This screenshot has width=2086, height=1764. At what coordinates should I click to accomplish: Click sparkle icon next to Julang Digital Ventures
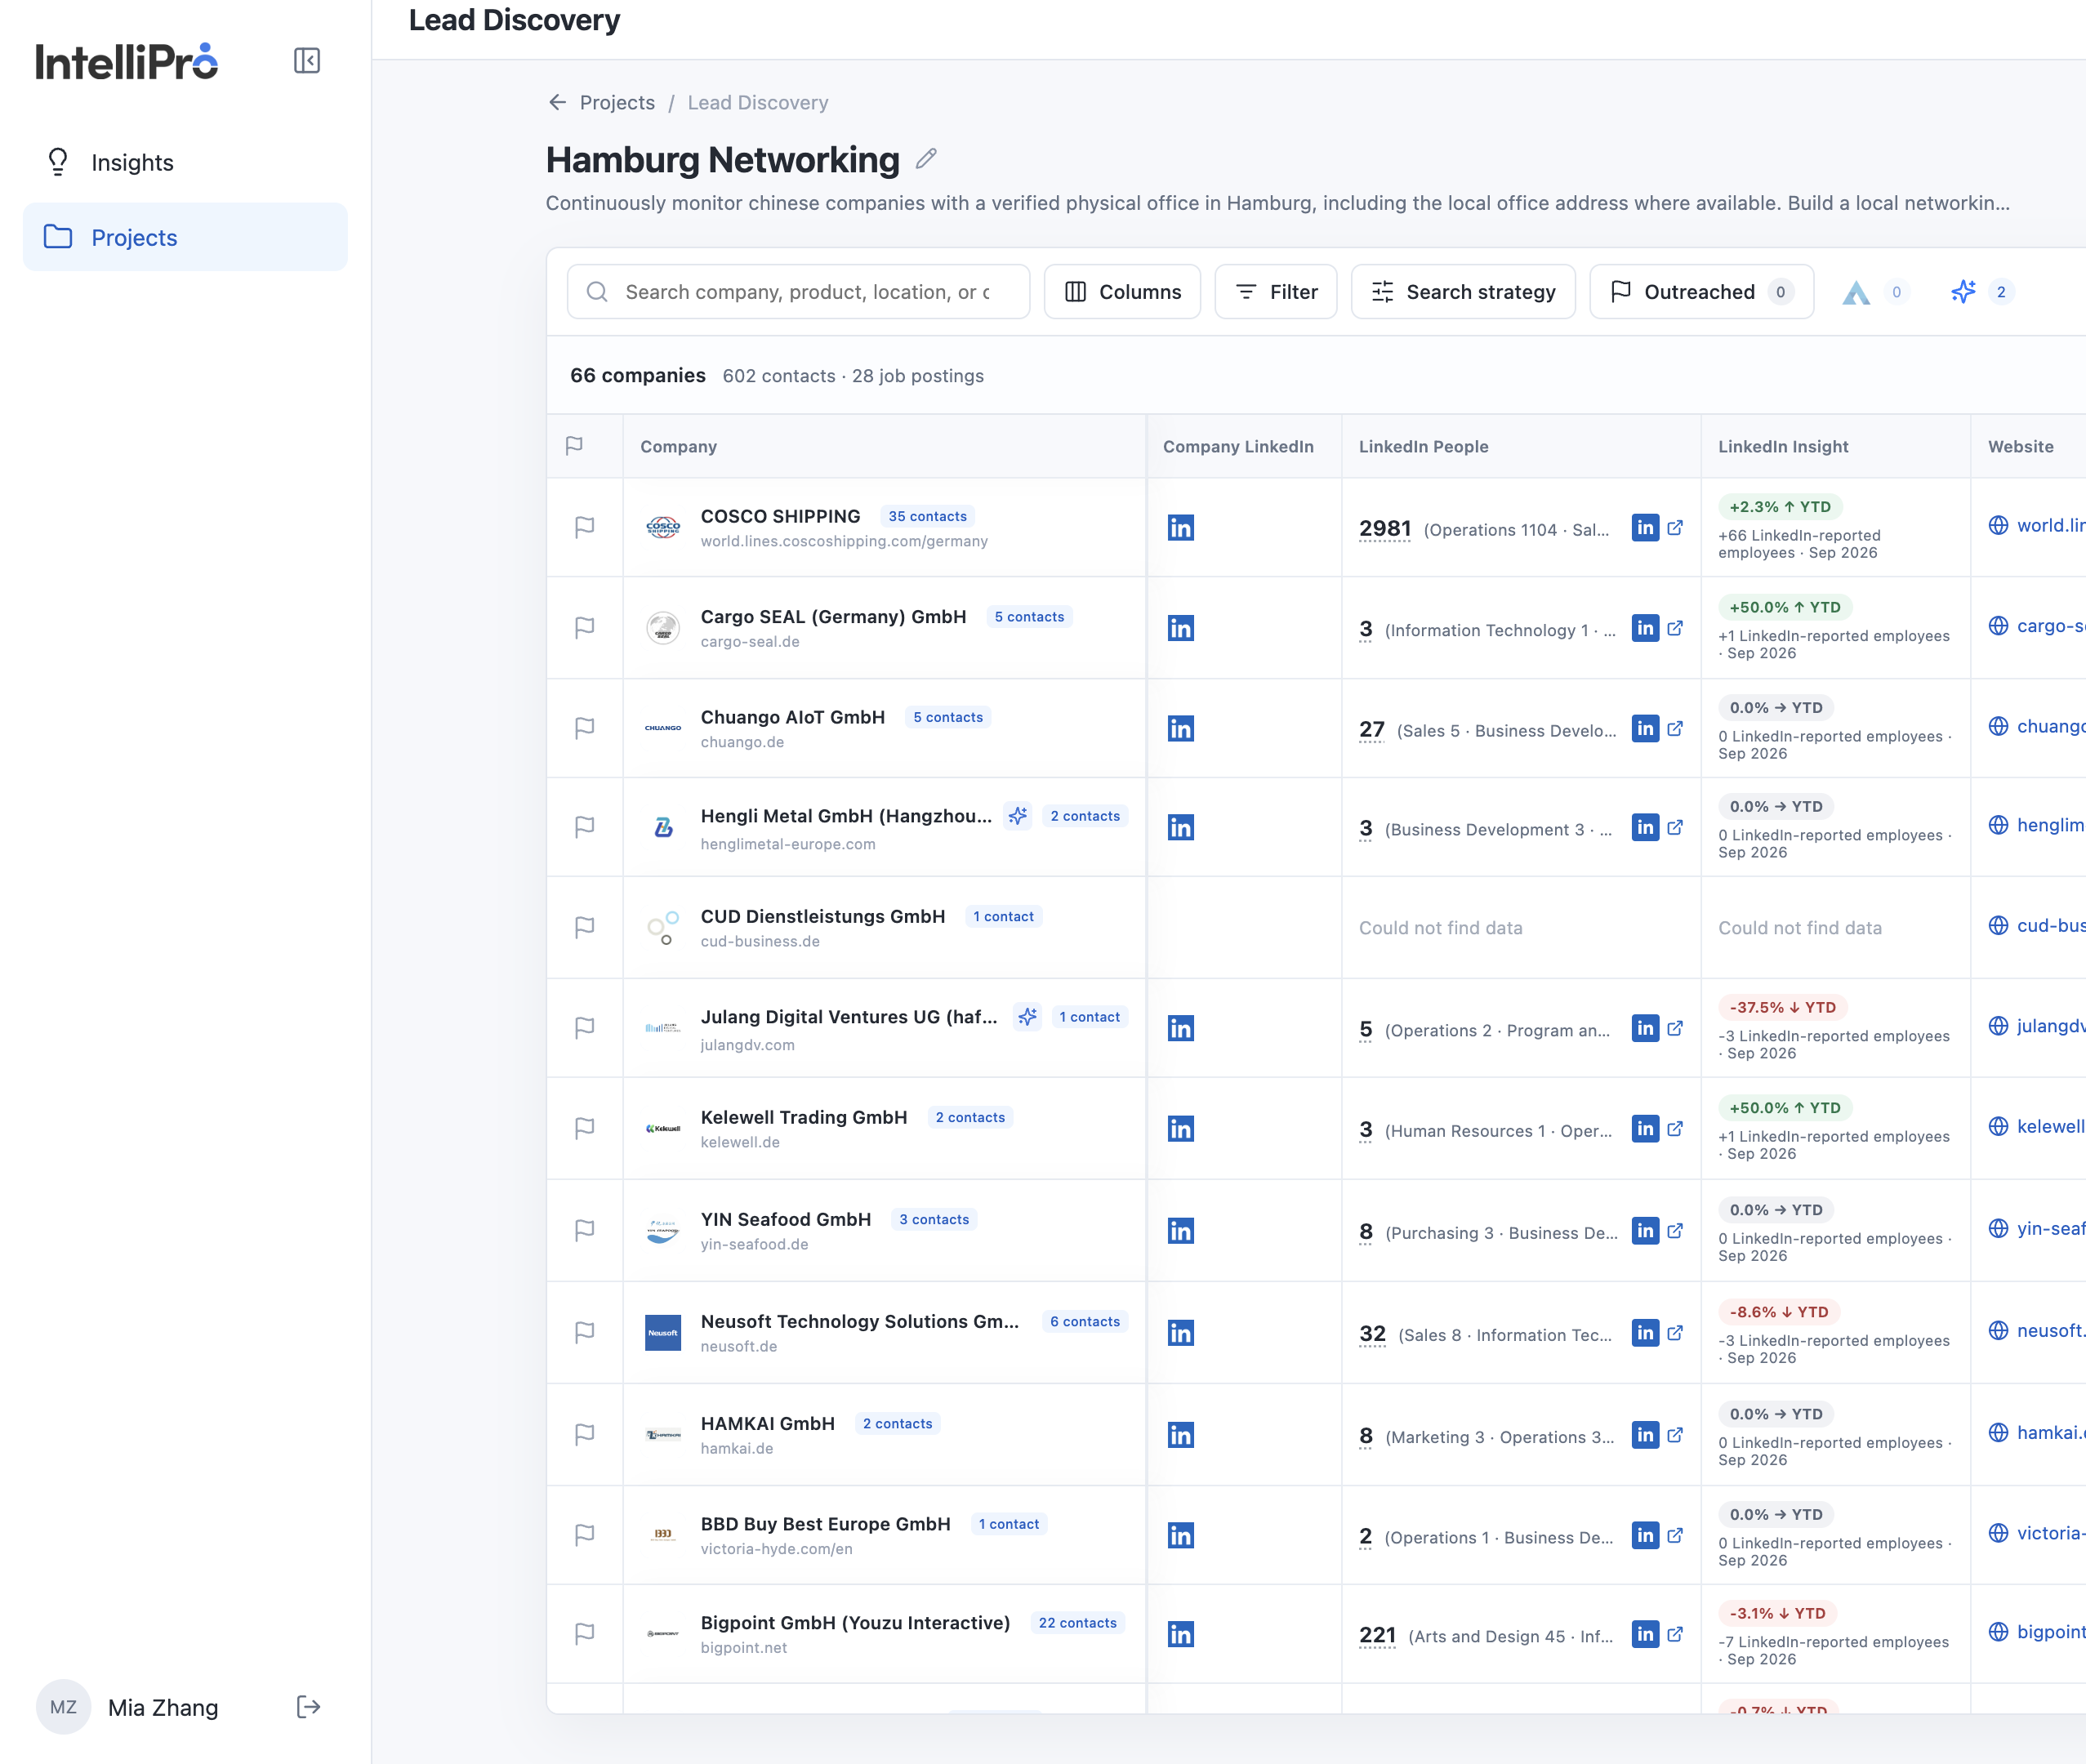(x=1027, y=1017)
